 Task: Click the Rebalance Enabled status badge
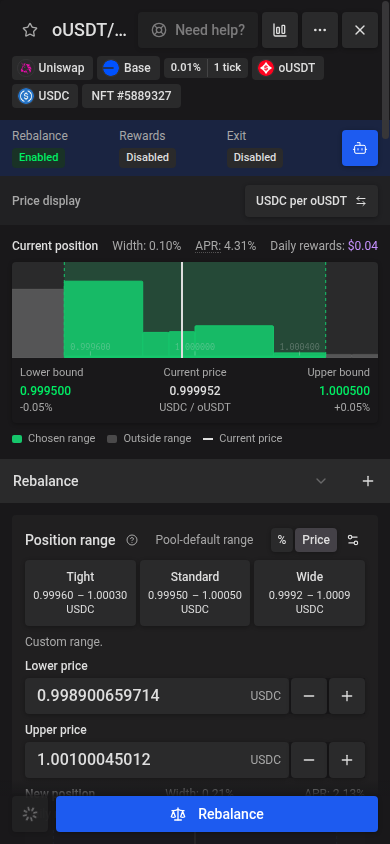39,157
